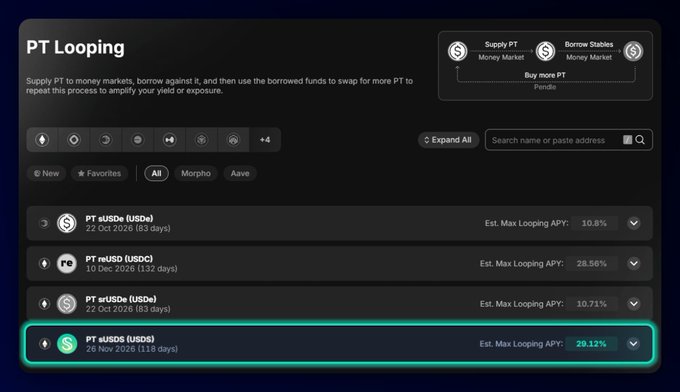Screen dimensions: 680x392
Task: Click the highlighted 29.12% APY value
Action: click(591, 344)
